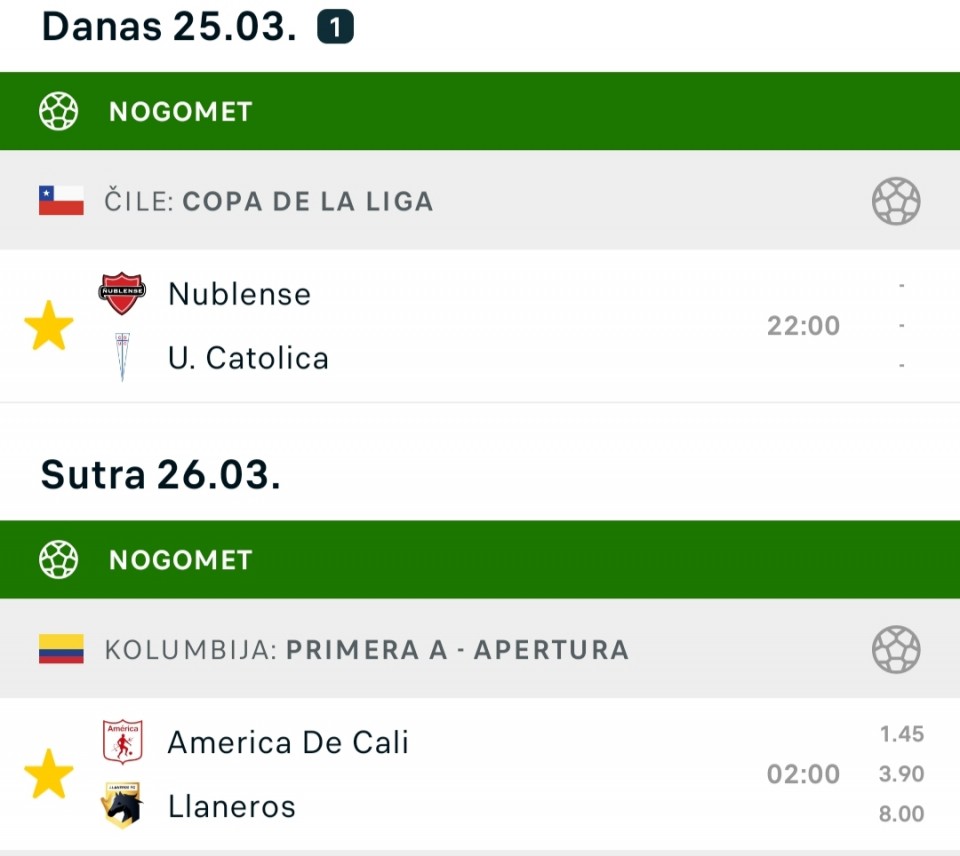The height and width of the screenshot is (856, 960).
Task: Select the 3.90 draw odds
Action: pos(901,774)
